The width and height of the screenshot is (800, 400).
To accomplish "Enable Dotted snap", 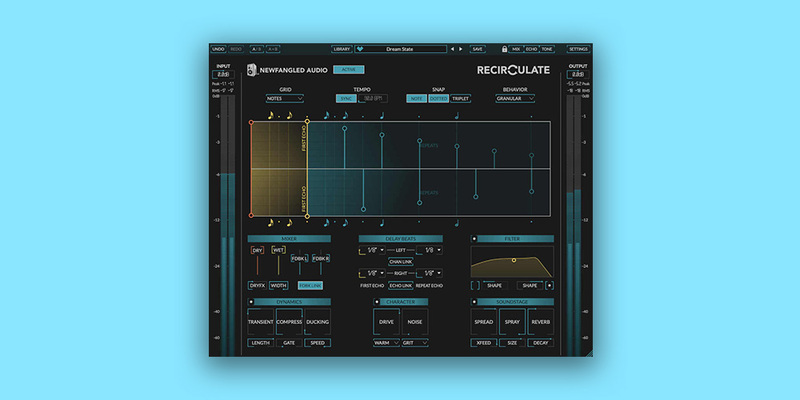I will tap(438, 98).
